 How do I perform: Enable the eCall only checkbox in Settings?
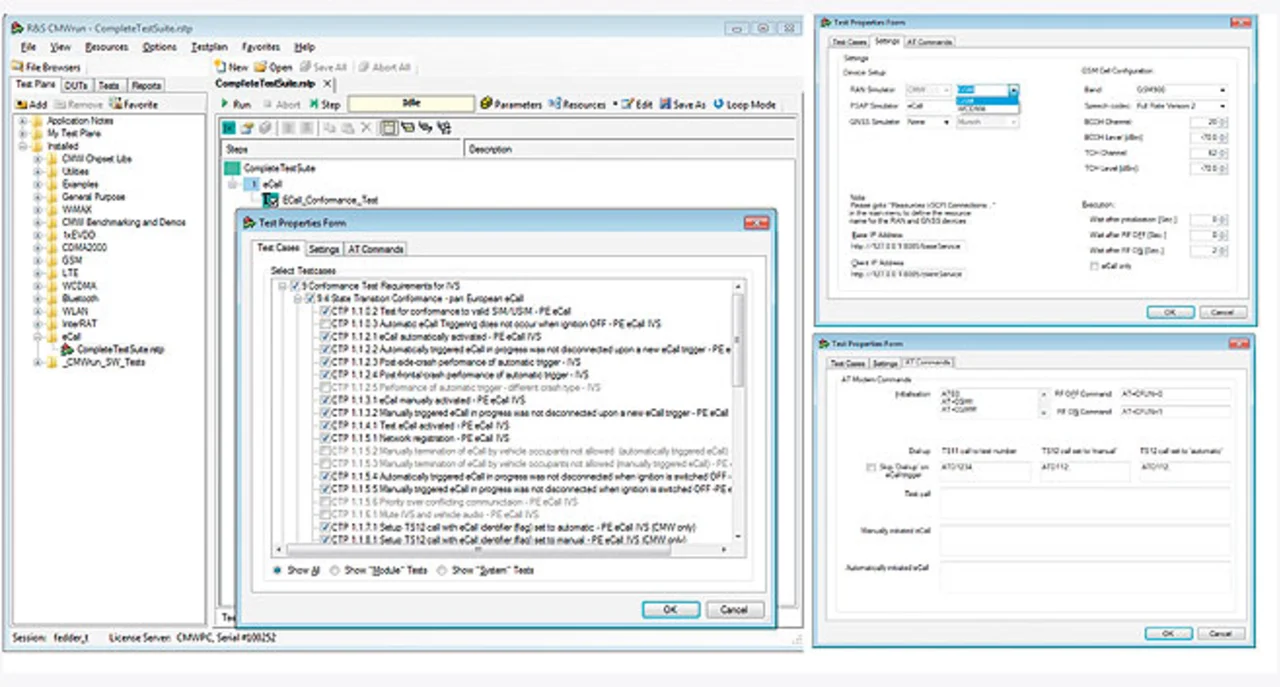pyautogui.click(x=1093, y=265)
